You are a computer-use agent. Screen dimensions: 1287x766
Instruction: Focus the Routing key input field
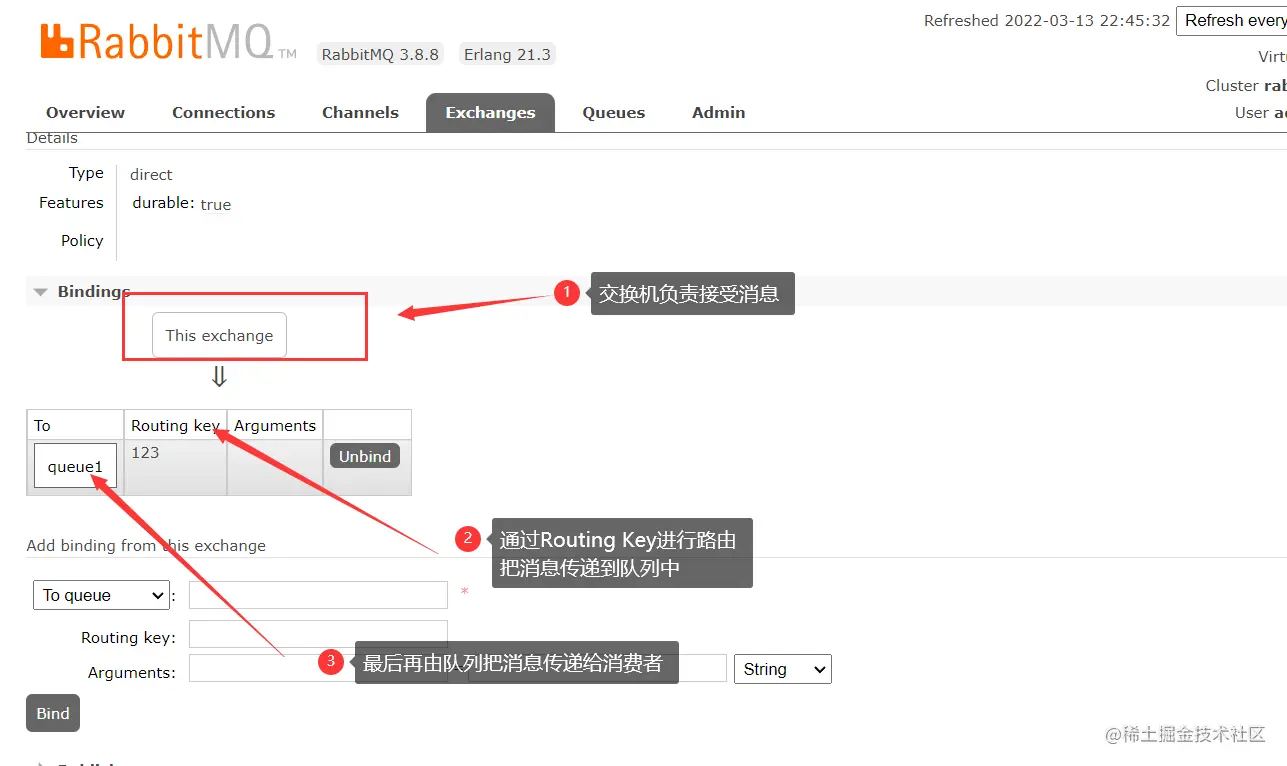[318, 635]
